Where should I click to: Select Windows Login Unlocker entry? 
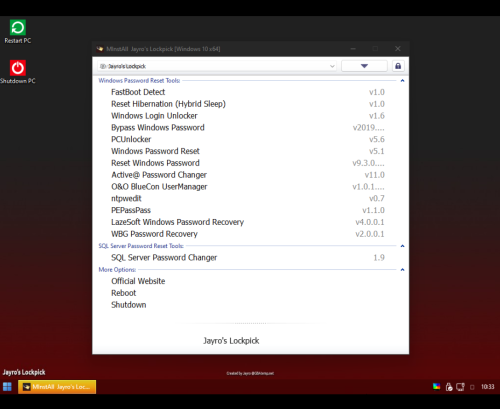click(x=248, y=116)
